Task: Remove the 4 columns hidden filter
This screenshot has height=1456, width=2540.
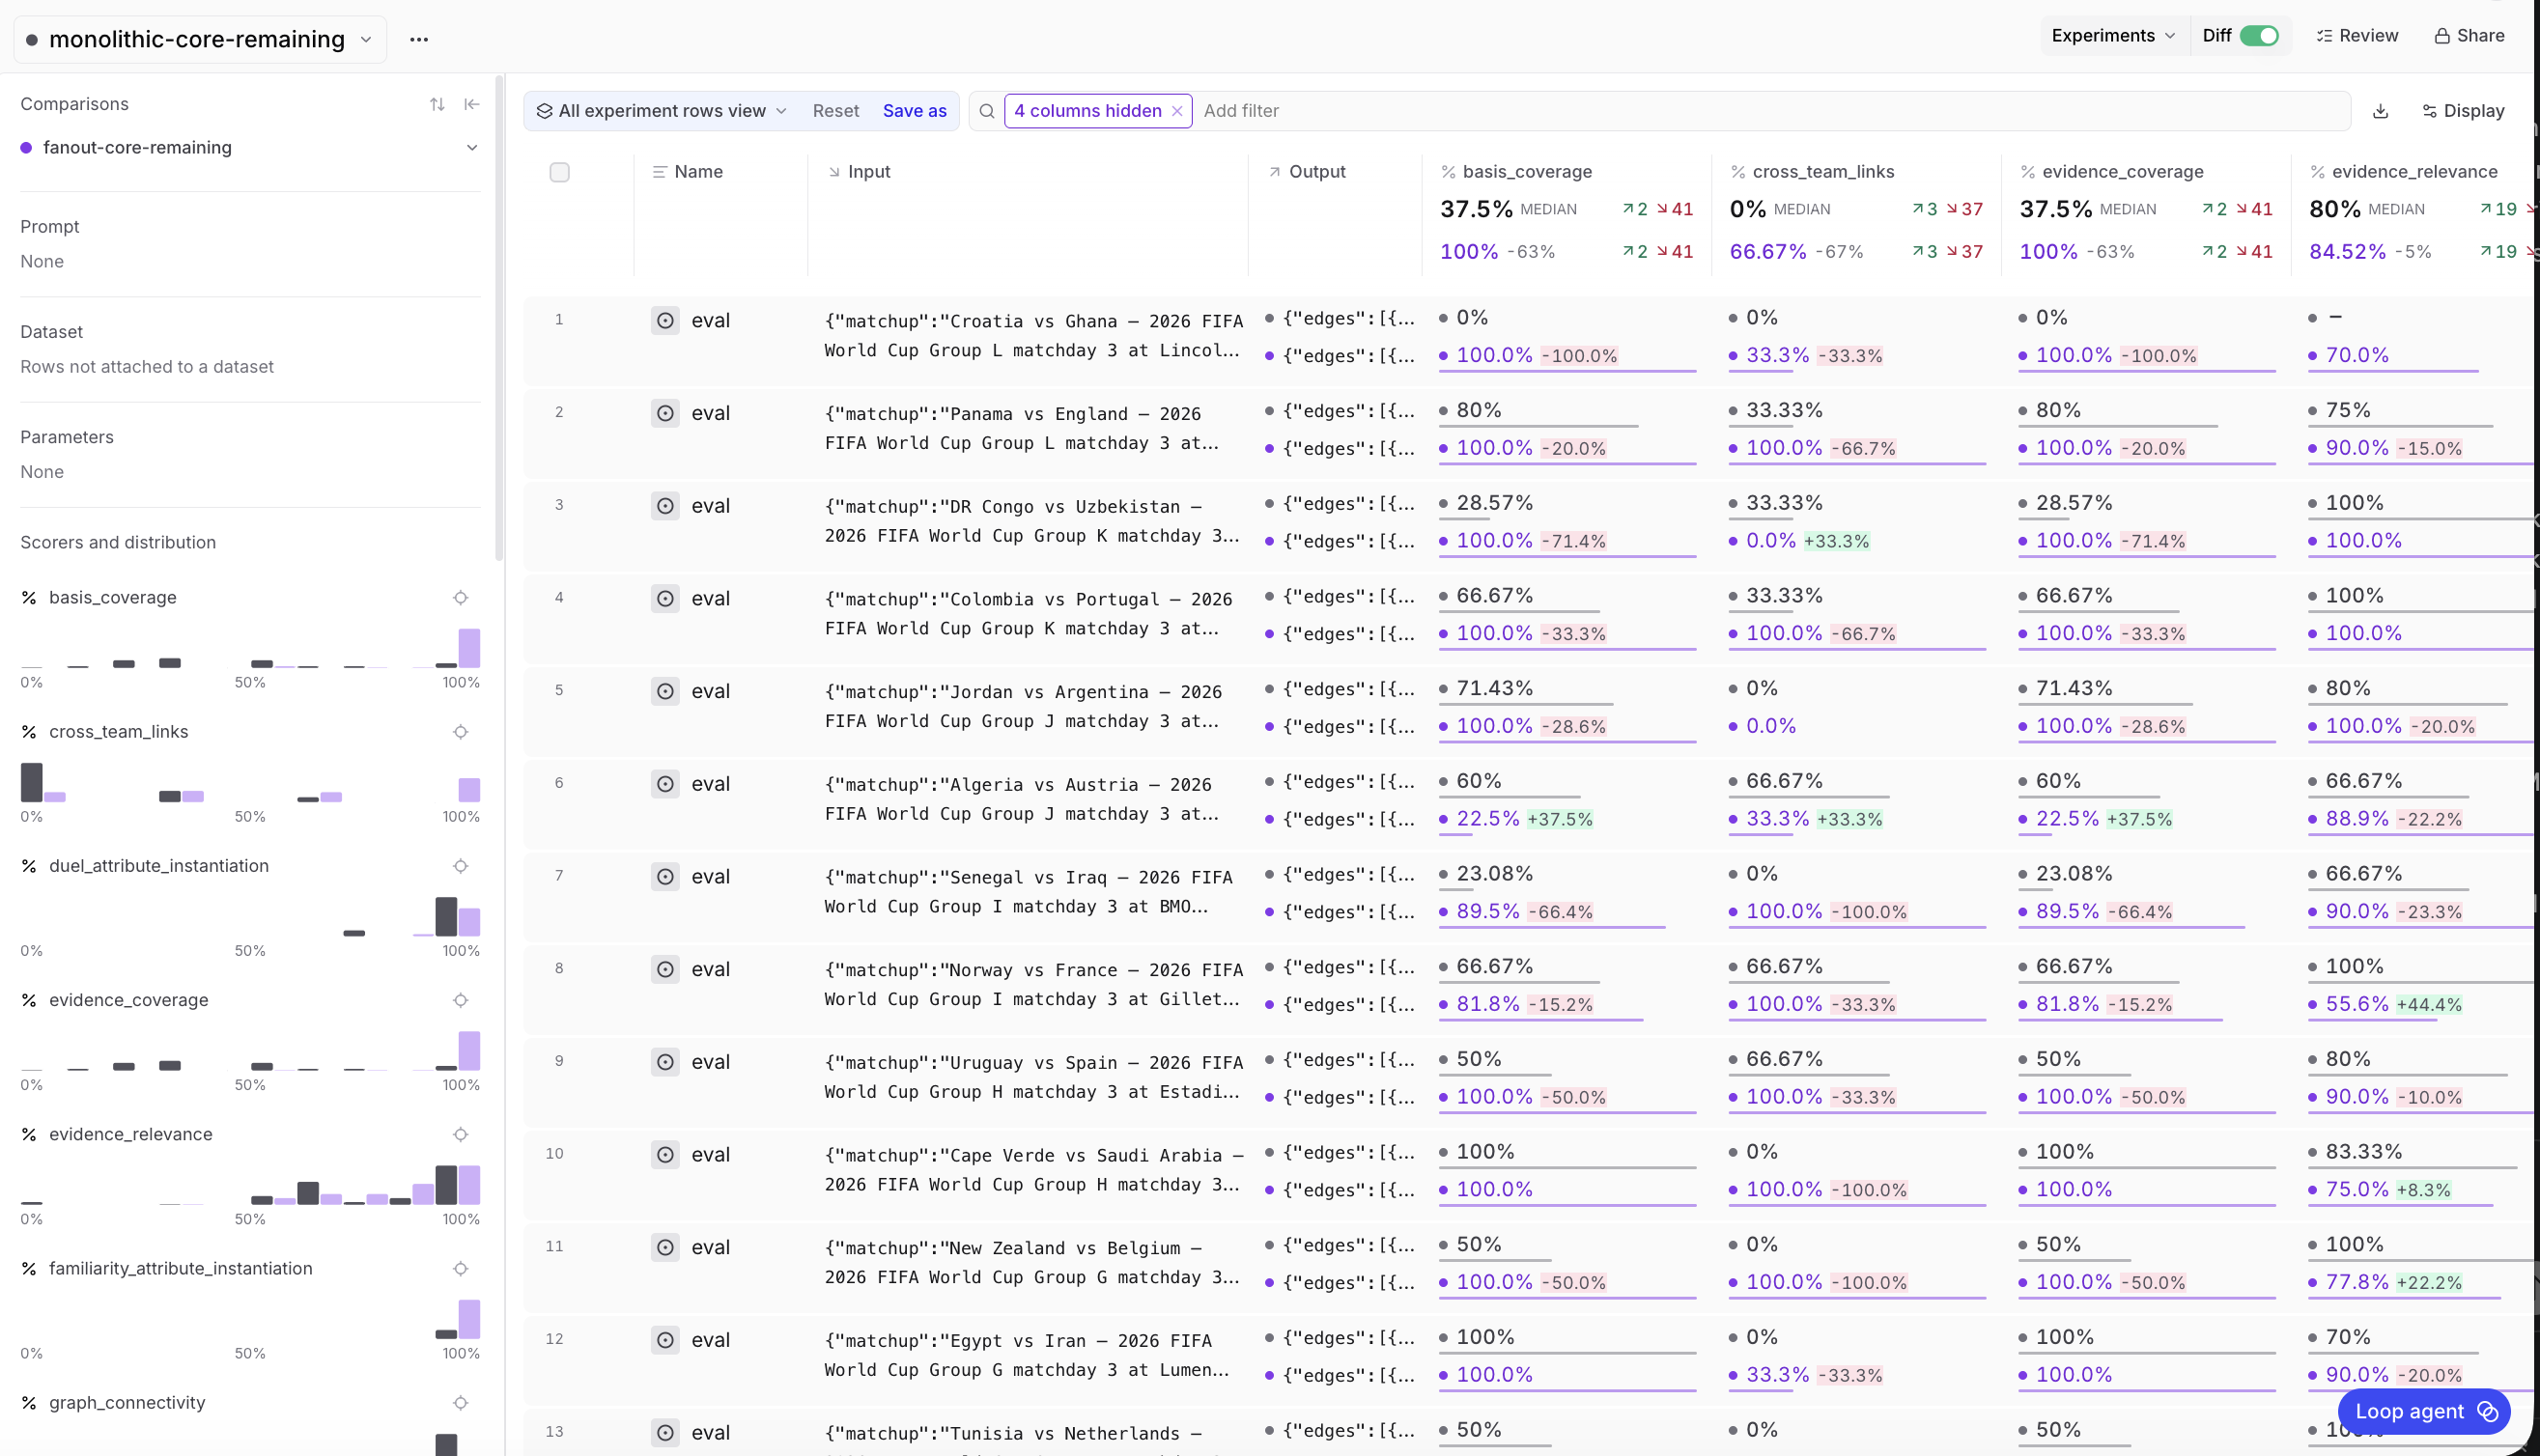Action: (x=1177, y=111)
